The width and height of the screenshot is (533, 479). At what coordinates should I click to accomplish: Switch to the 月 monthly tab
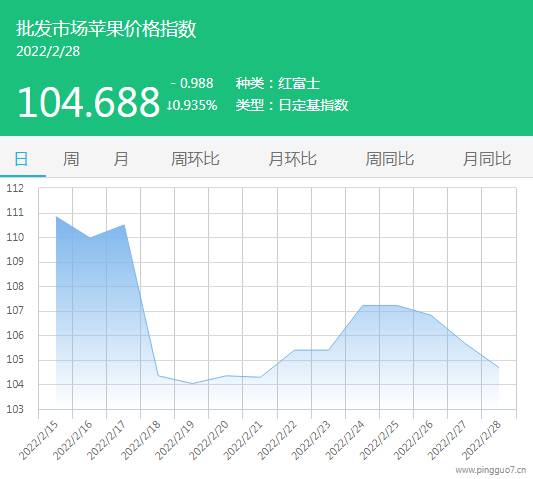coord(121,159)
